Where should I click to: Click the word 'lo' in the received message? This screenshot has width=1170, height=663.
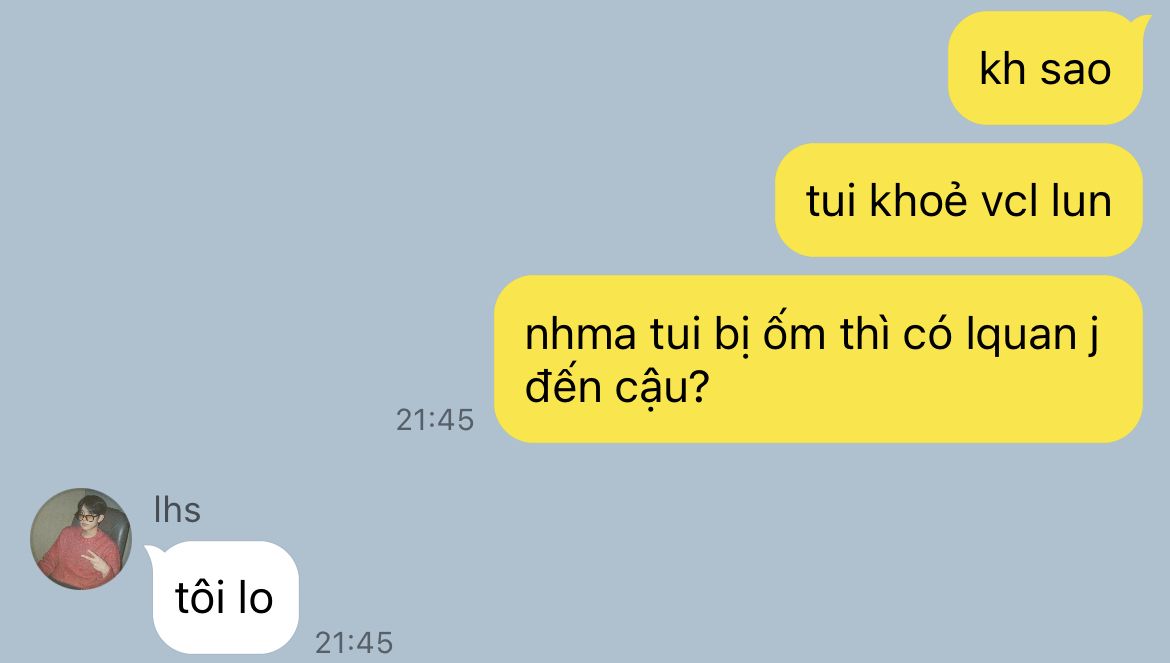pyautogui.click(x=256, y=597)
